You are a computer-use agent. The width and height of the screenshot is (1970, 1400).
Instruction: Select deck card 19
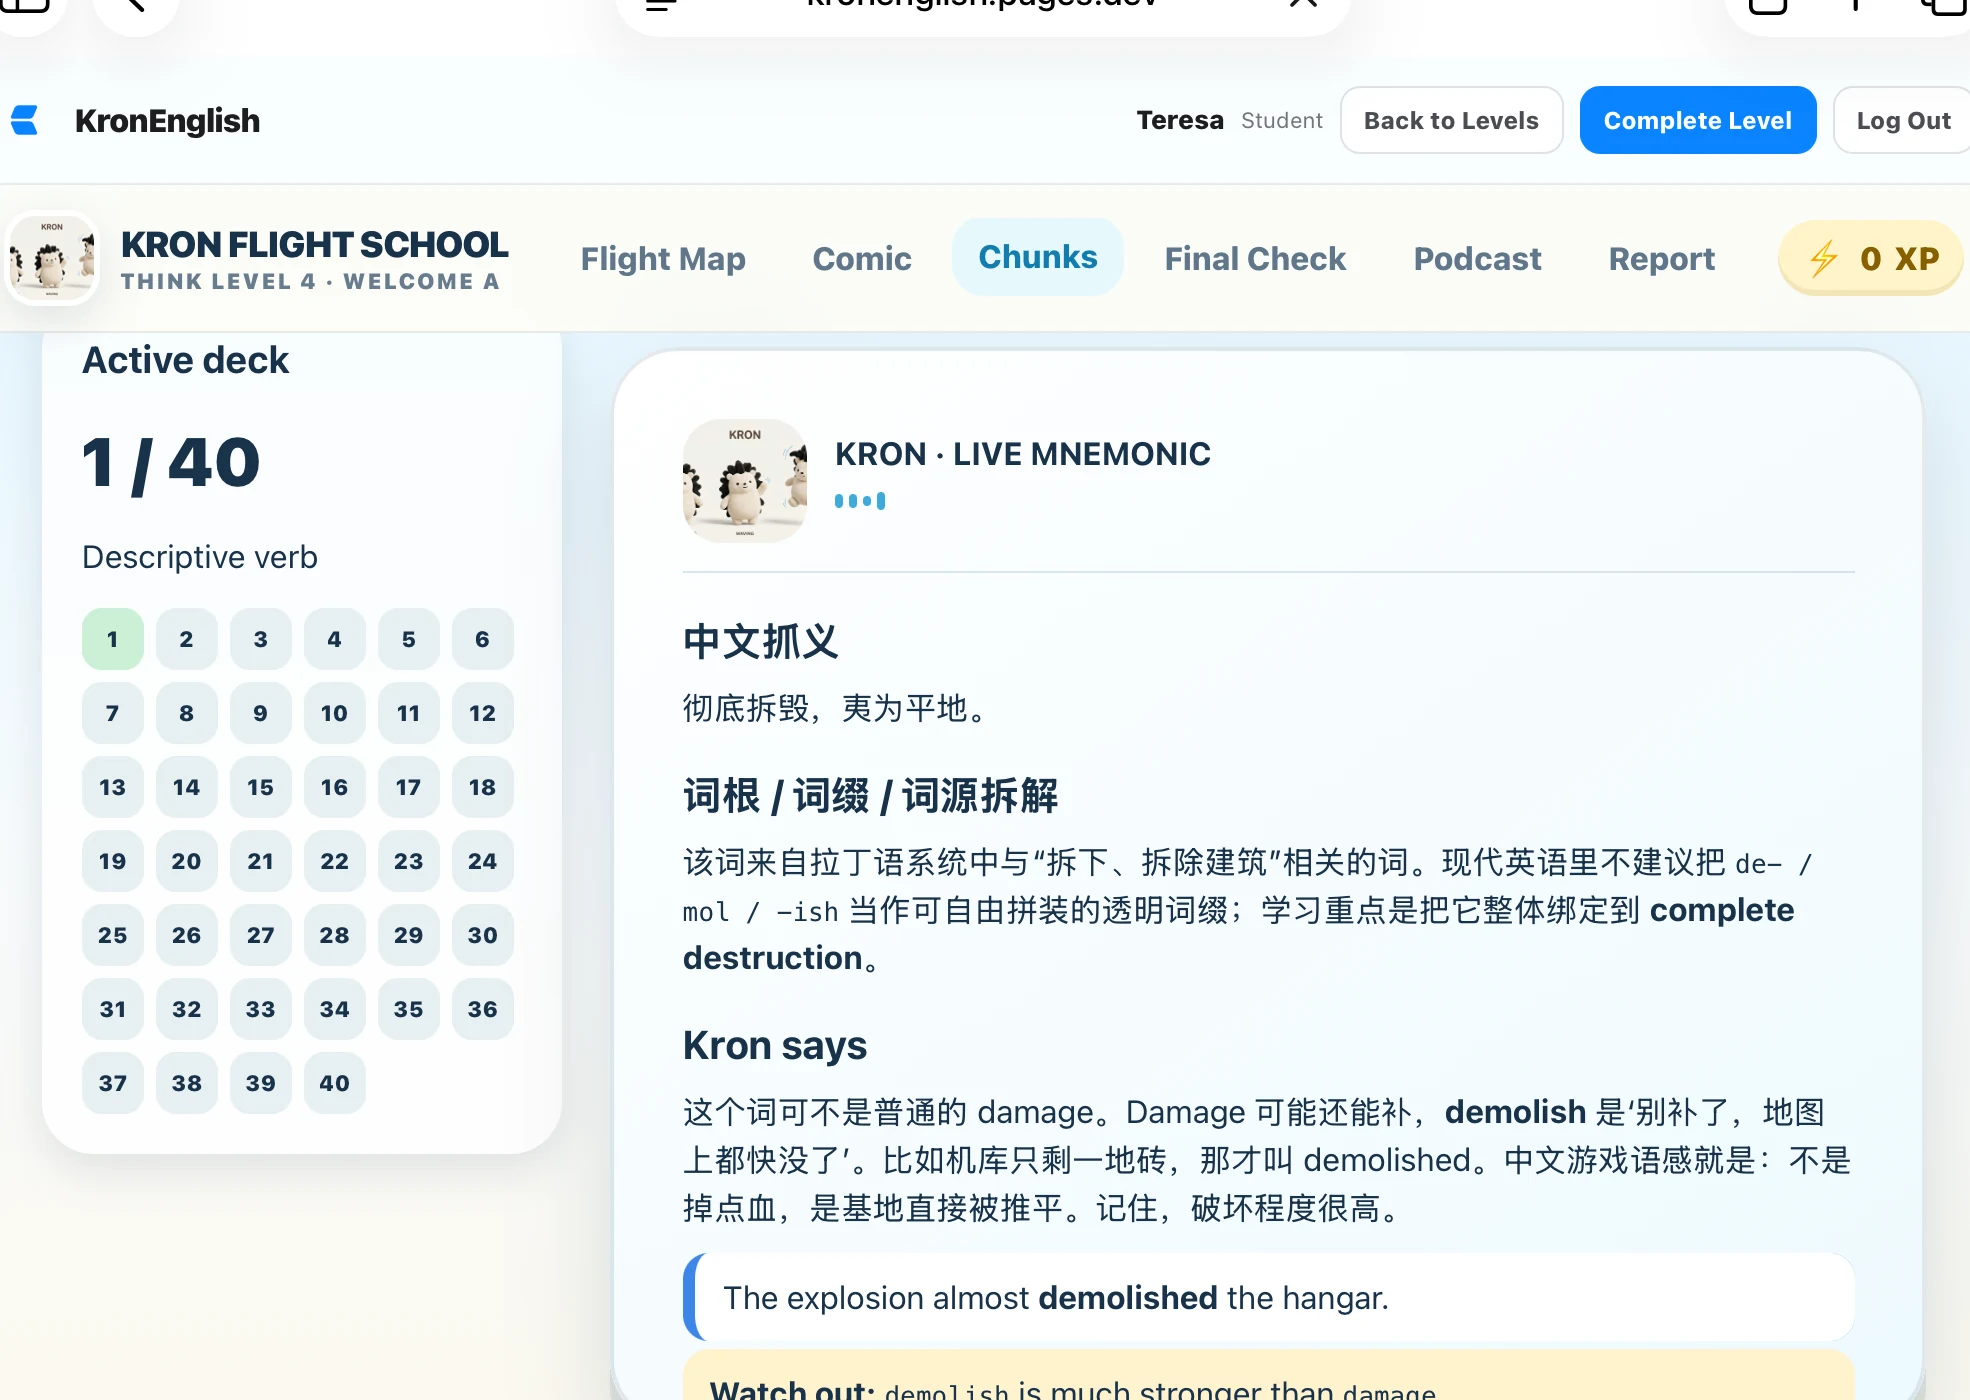113,861
